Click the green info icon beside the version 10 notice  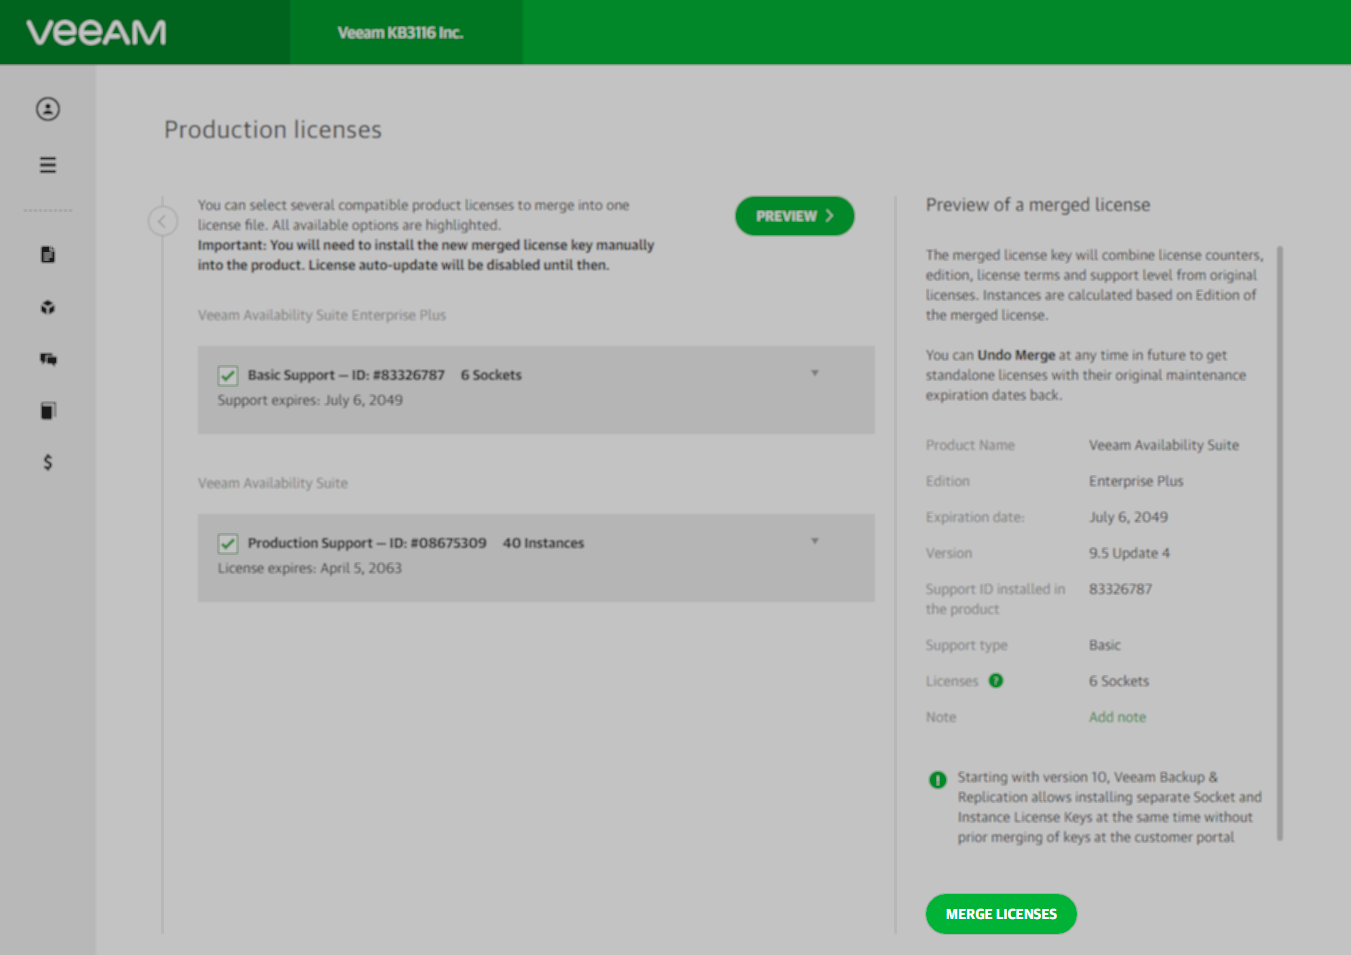coord(938,780)
